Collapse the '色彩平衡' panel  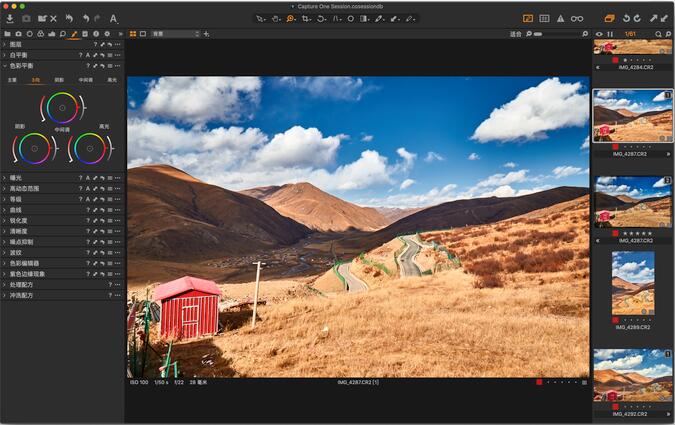point(4,66)
